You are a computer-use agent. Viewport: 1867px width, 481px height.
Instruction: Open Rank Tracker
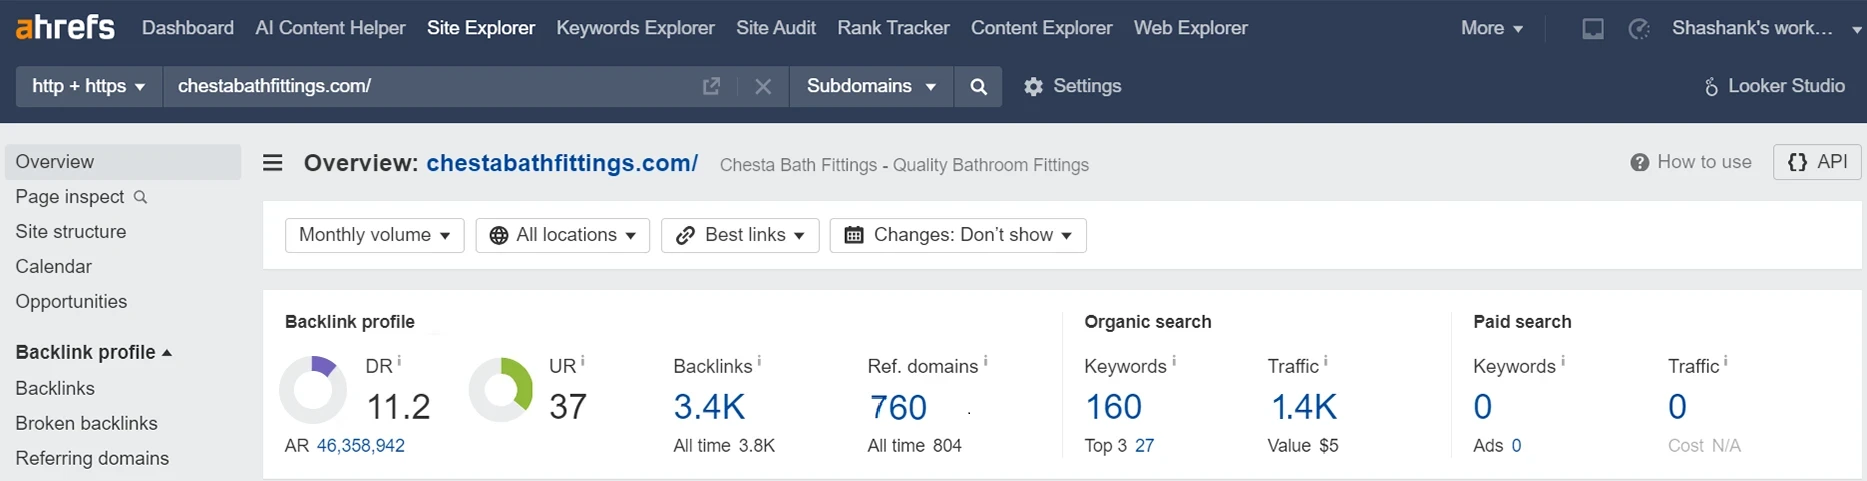point(893,28)
